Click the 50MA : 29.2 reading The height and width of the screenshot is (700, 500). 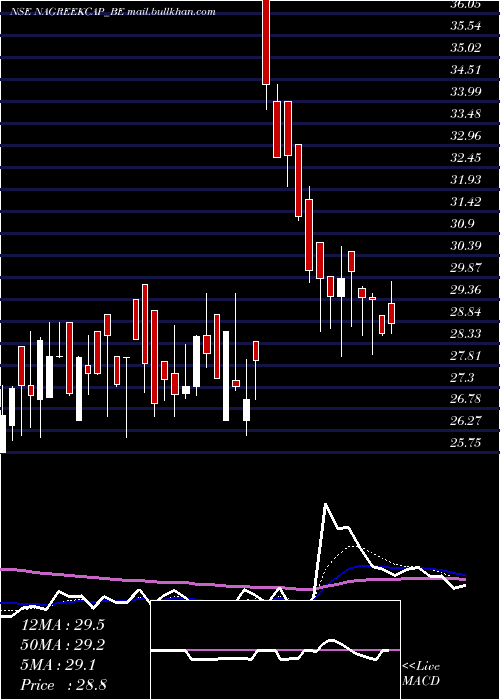[62, 645]
